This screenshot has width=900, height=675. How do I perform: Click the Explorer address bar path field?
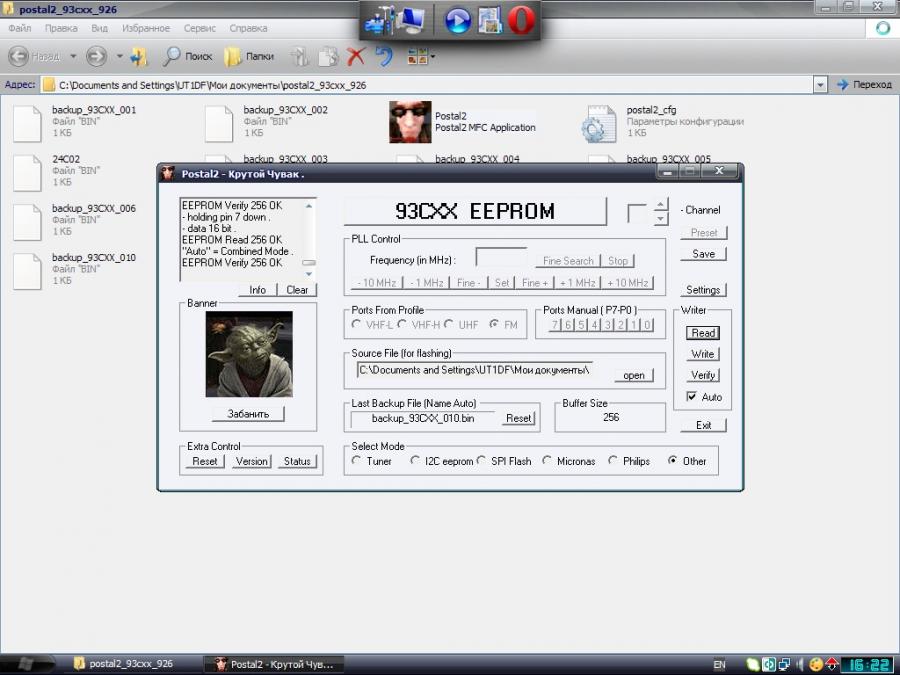[427, 85]
